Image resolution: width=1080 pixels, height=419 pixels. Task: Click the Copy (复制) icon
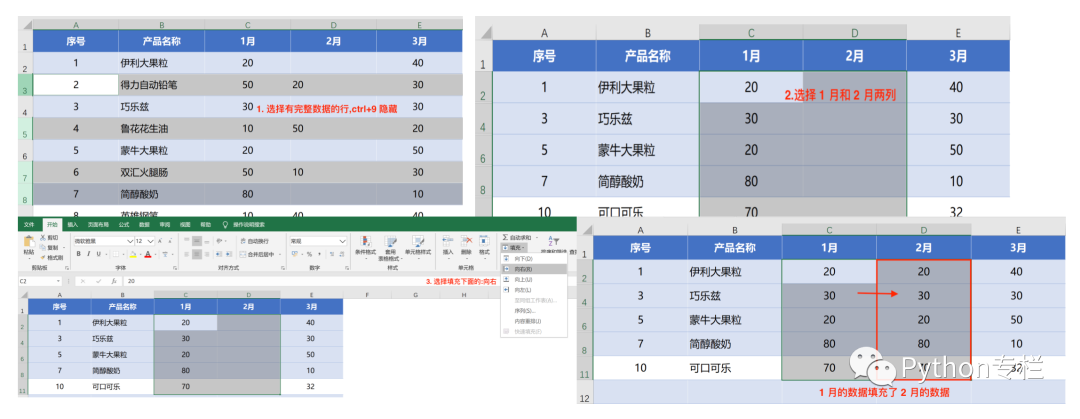coord(43,247)
